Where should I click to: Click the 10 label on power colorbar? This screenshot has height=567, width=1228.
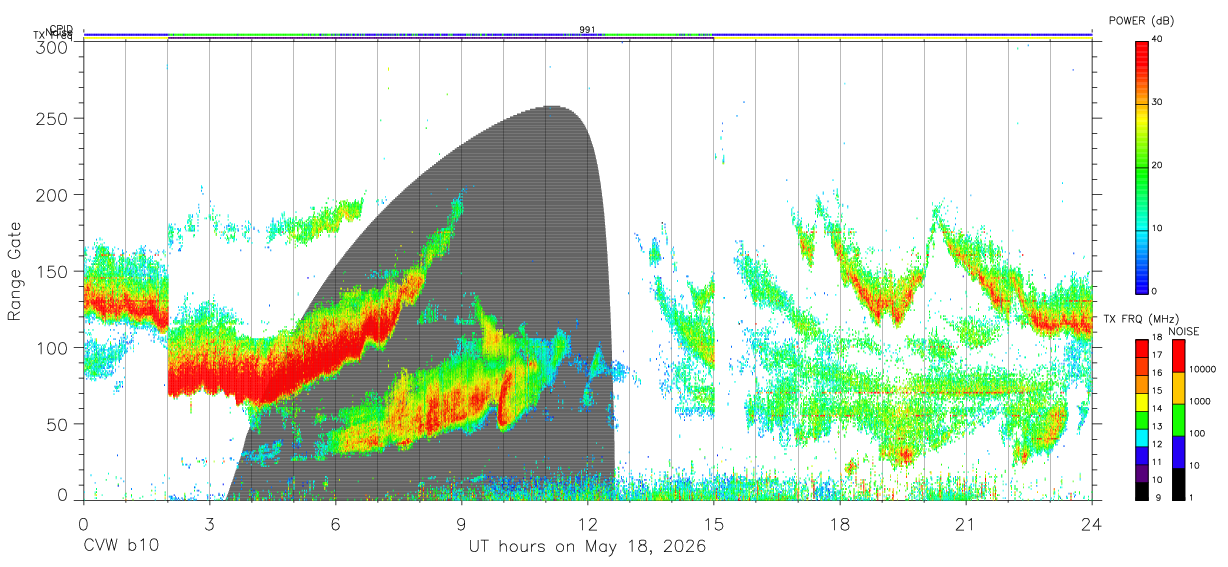tap(1157, 228)
